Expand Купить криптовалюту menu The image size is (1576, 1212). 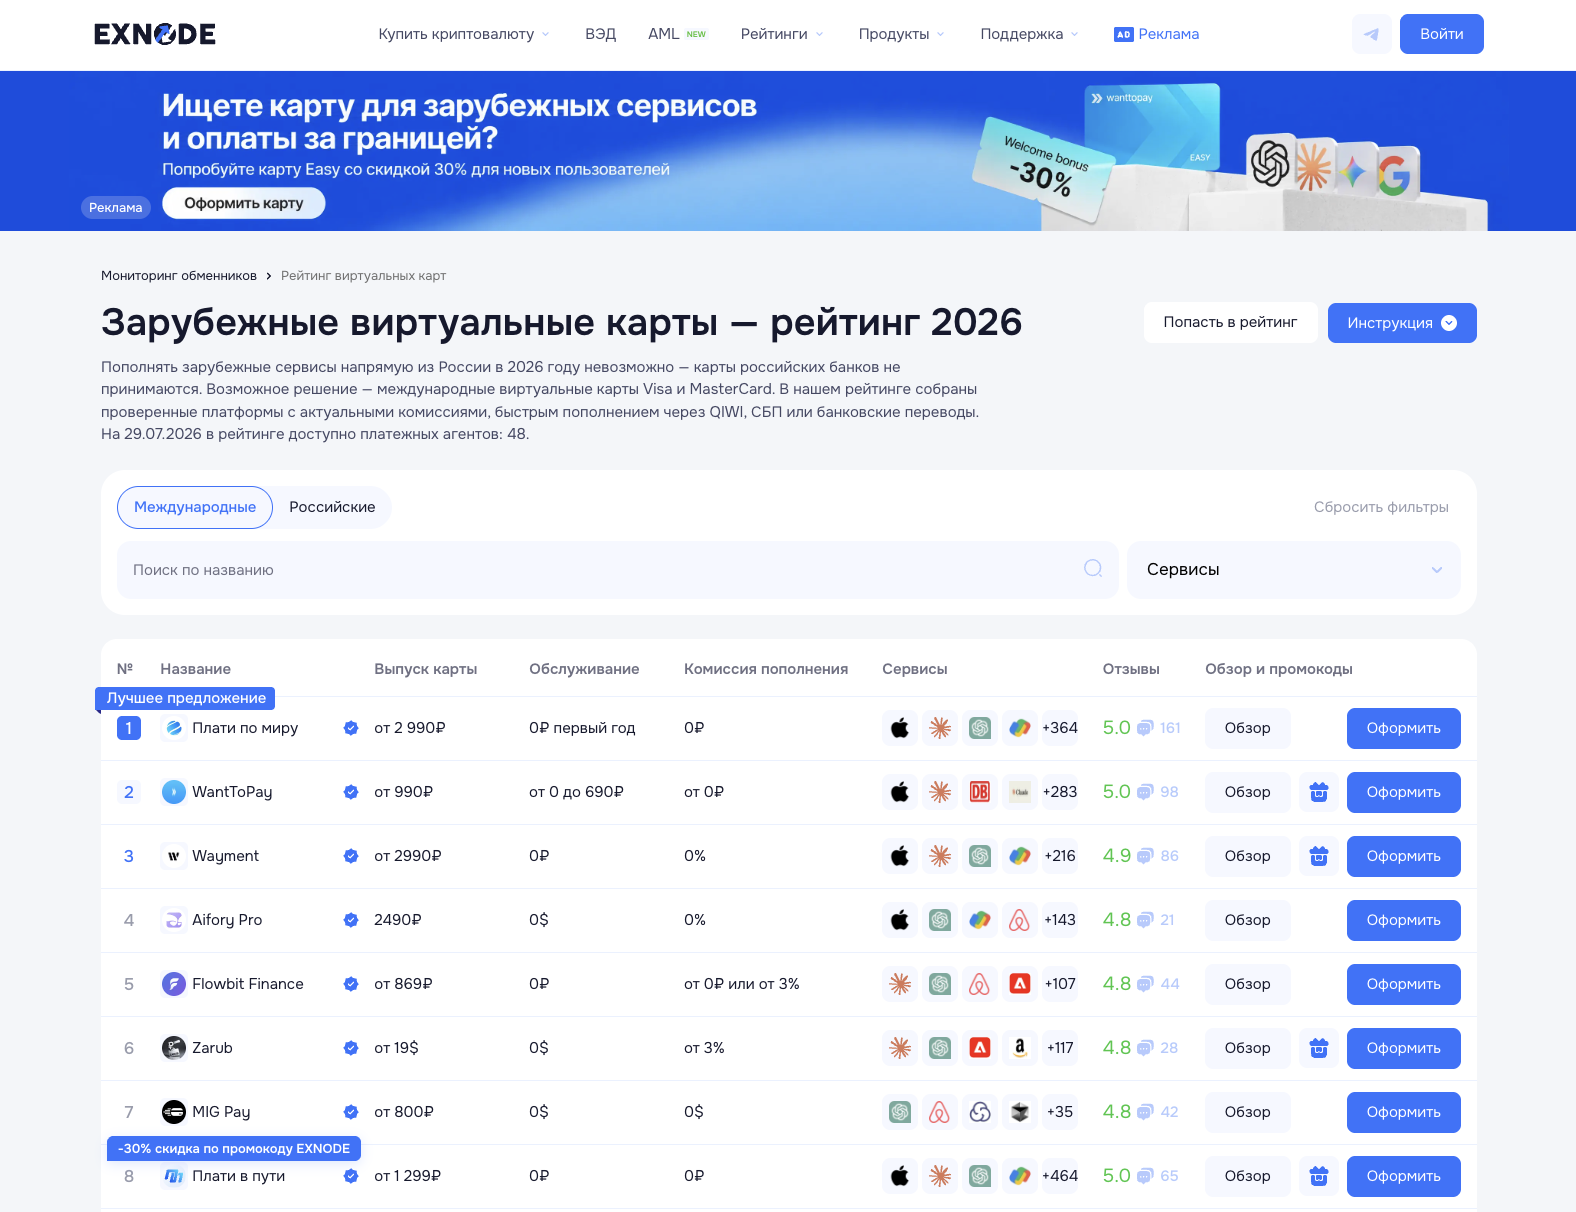click(x=464, y=34)
